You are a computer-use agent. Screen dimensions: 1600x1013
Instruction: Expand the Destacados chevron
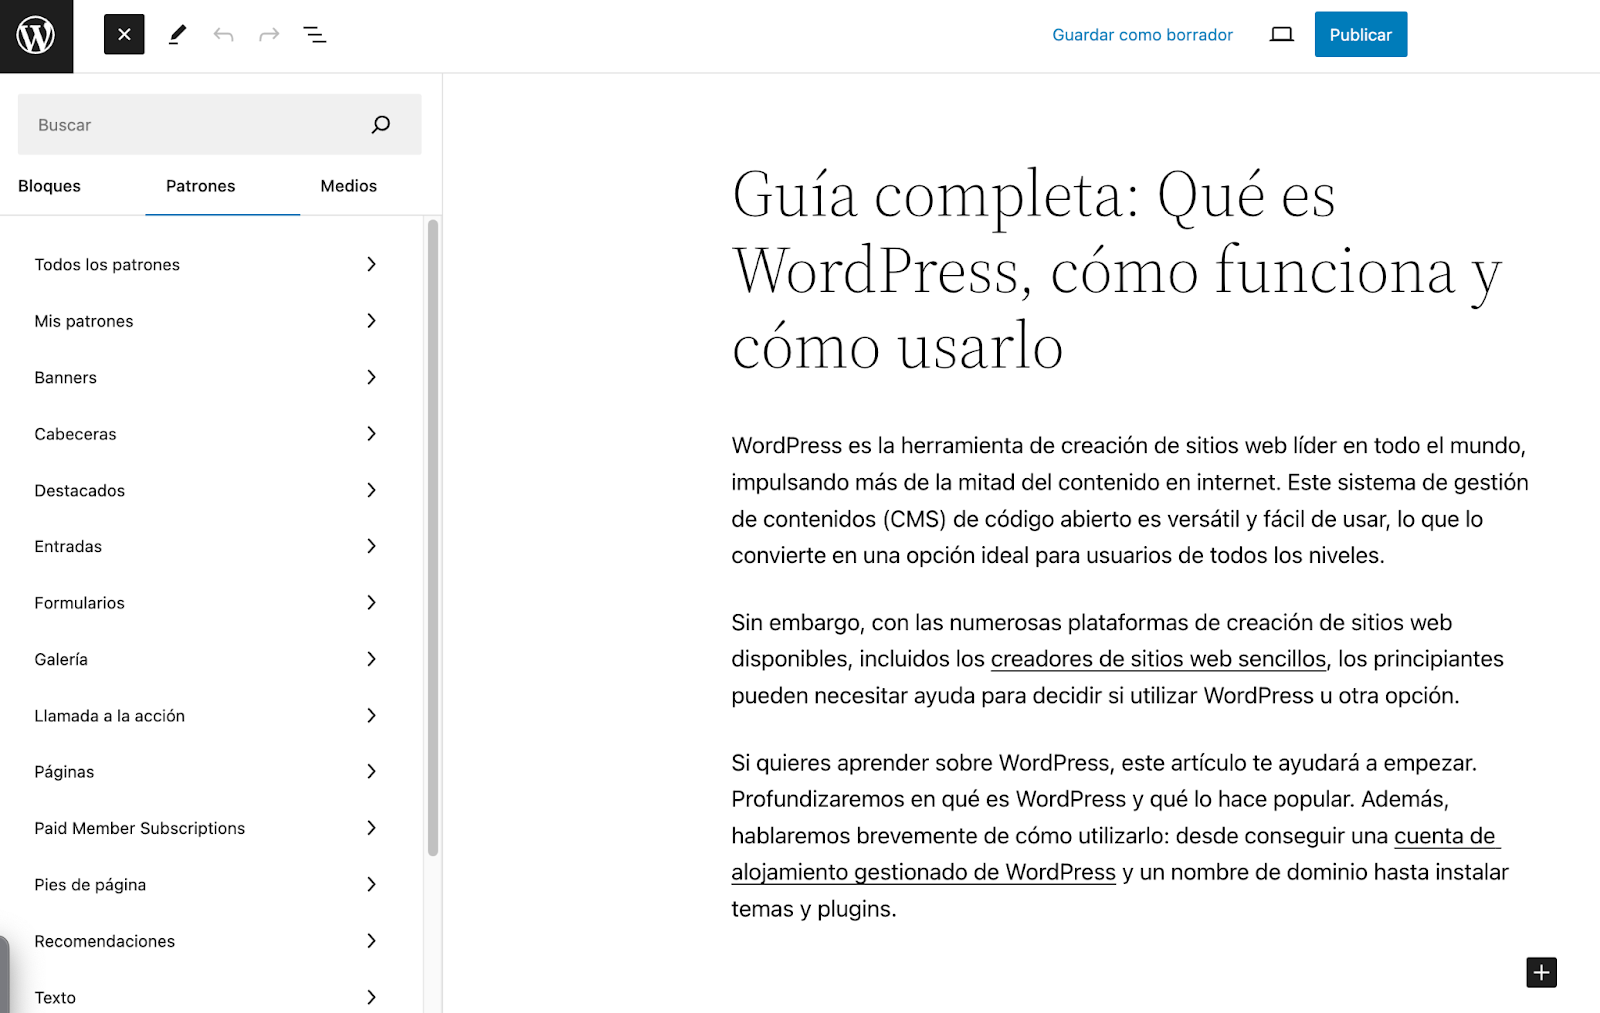[x=371, y=490]
